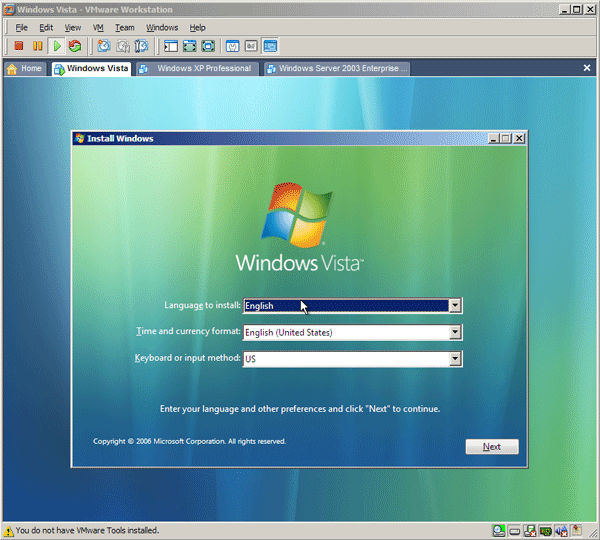Switch to Windows Server 2003 Enterprise tab
Image resolution: width=600 pixels, height=540 pixels.
pos(337,69)
